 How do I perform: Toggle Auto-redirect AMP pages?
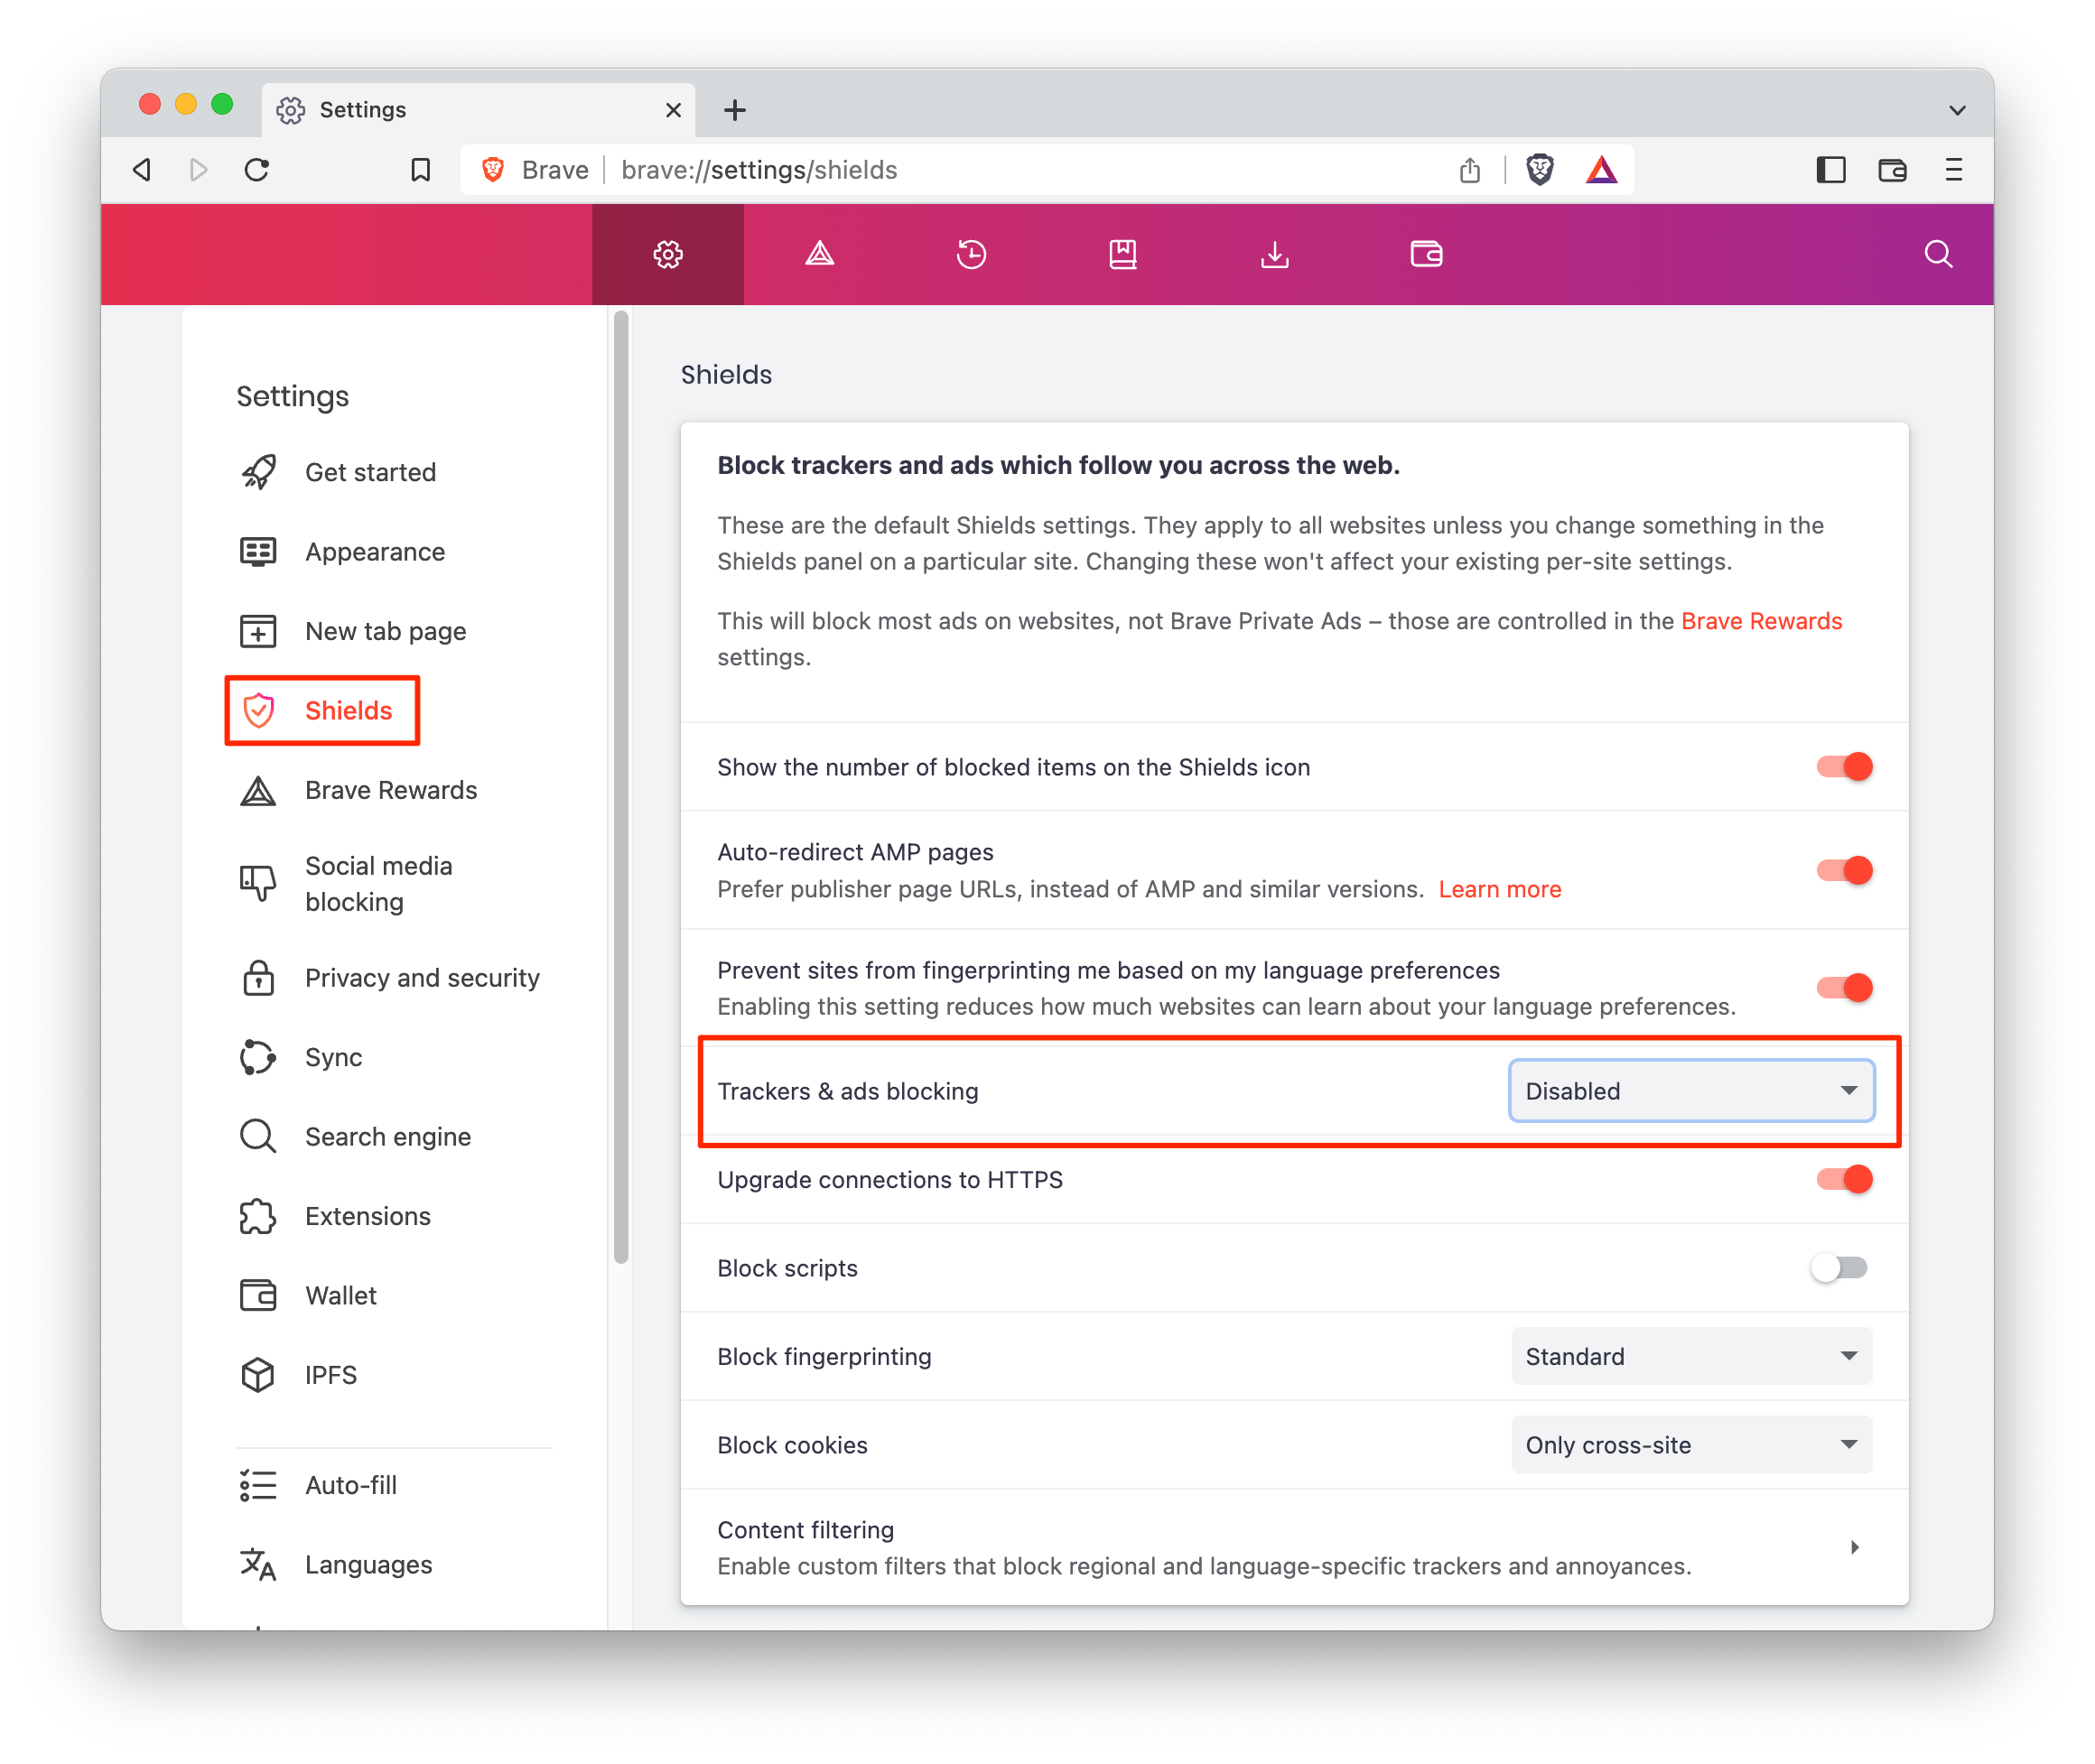[1844, 870]
